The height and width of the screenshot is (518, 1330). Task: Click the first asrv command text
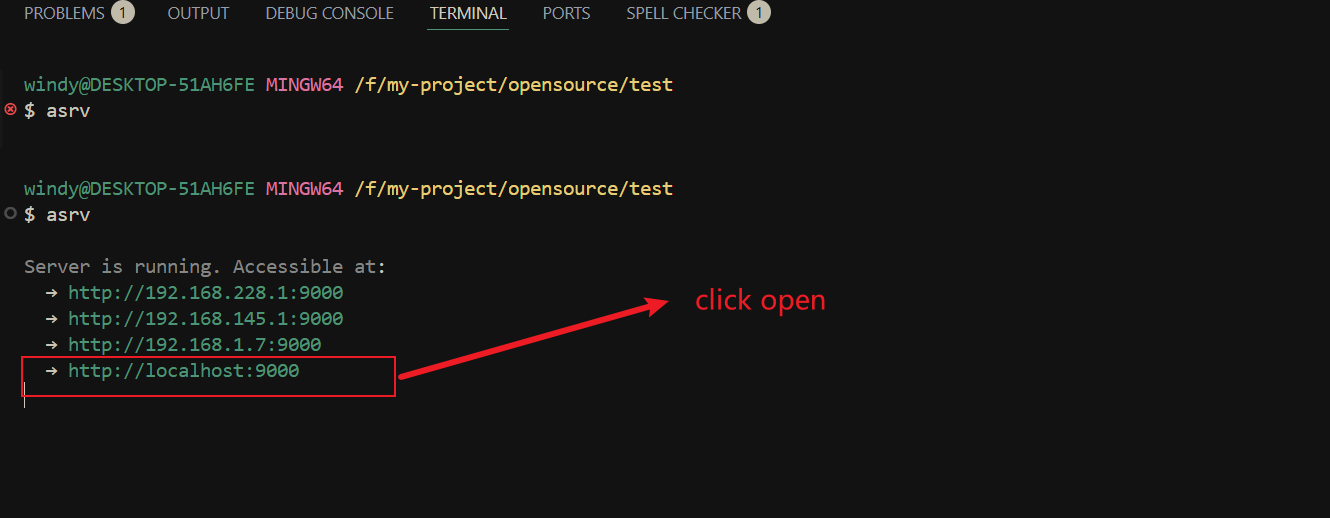68,110
